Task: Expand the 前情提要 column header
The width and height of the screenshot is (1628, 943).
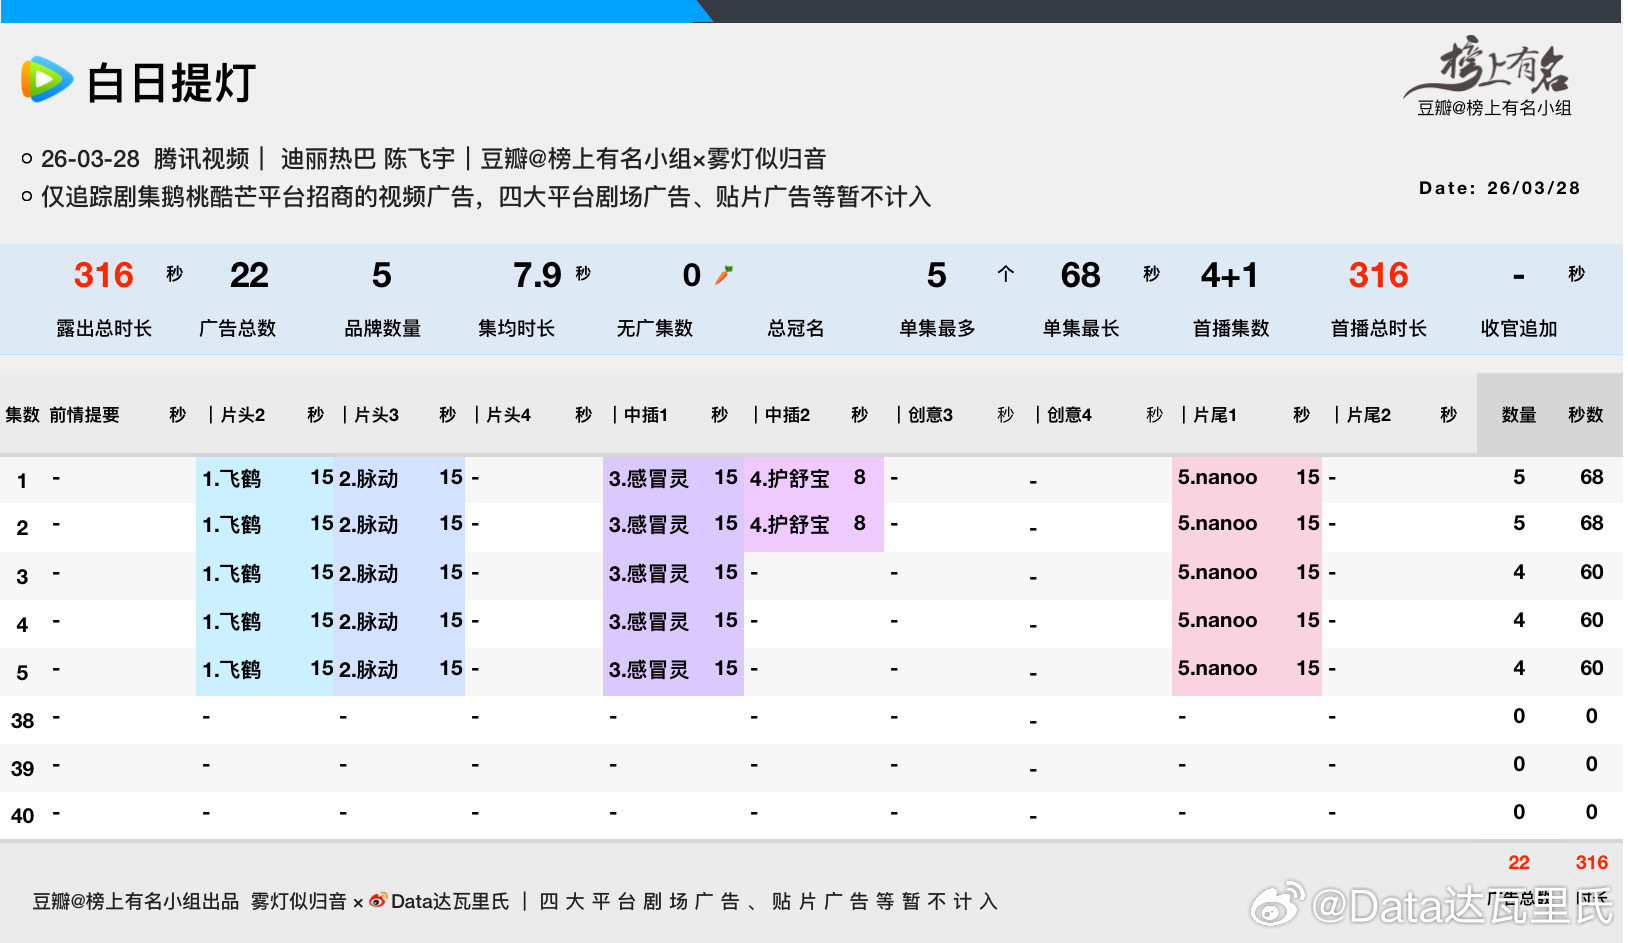Action: pos(85,414)
